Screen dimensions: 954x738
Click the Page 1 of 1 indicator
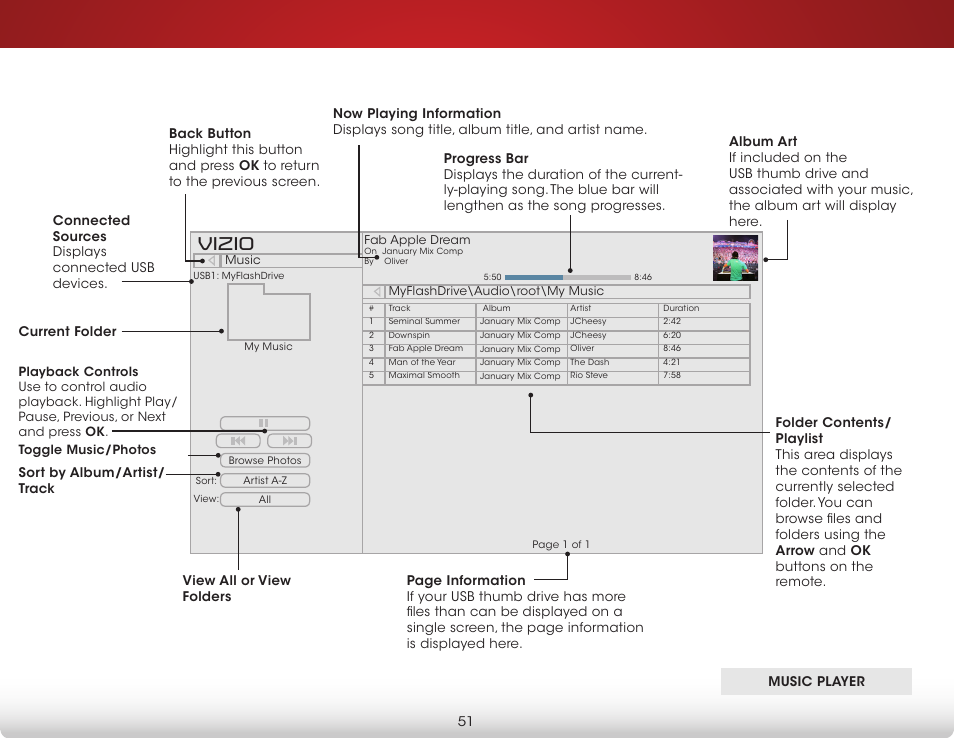point(560,545)
